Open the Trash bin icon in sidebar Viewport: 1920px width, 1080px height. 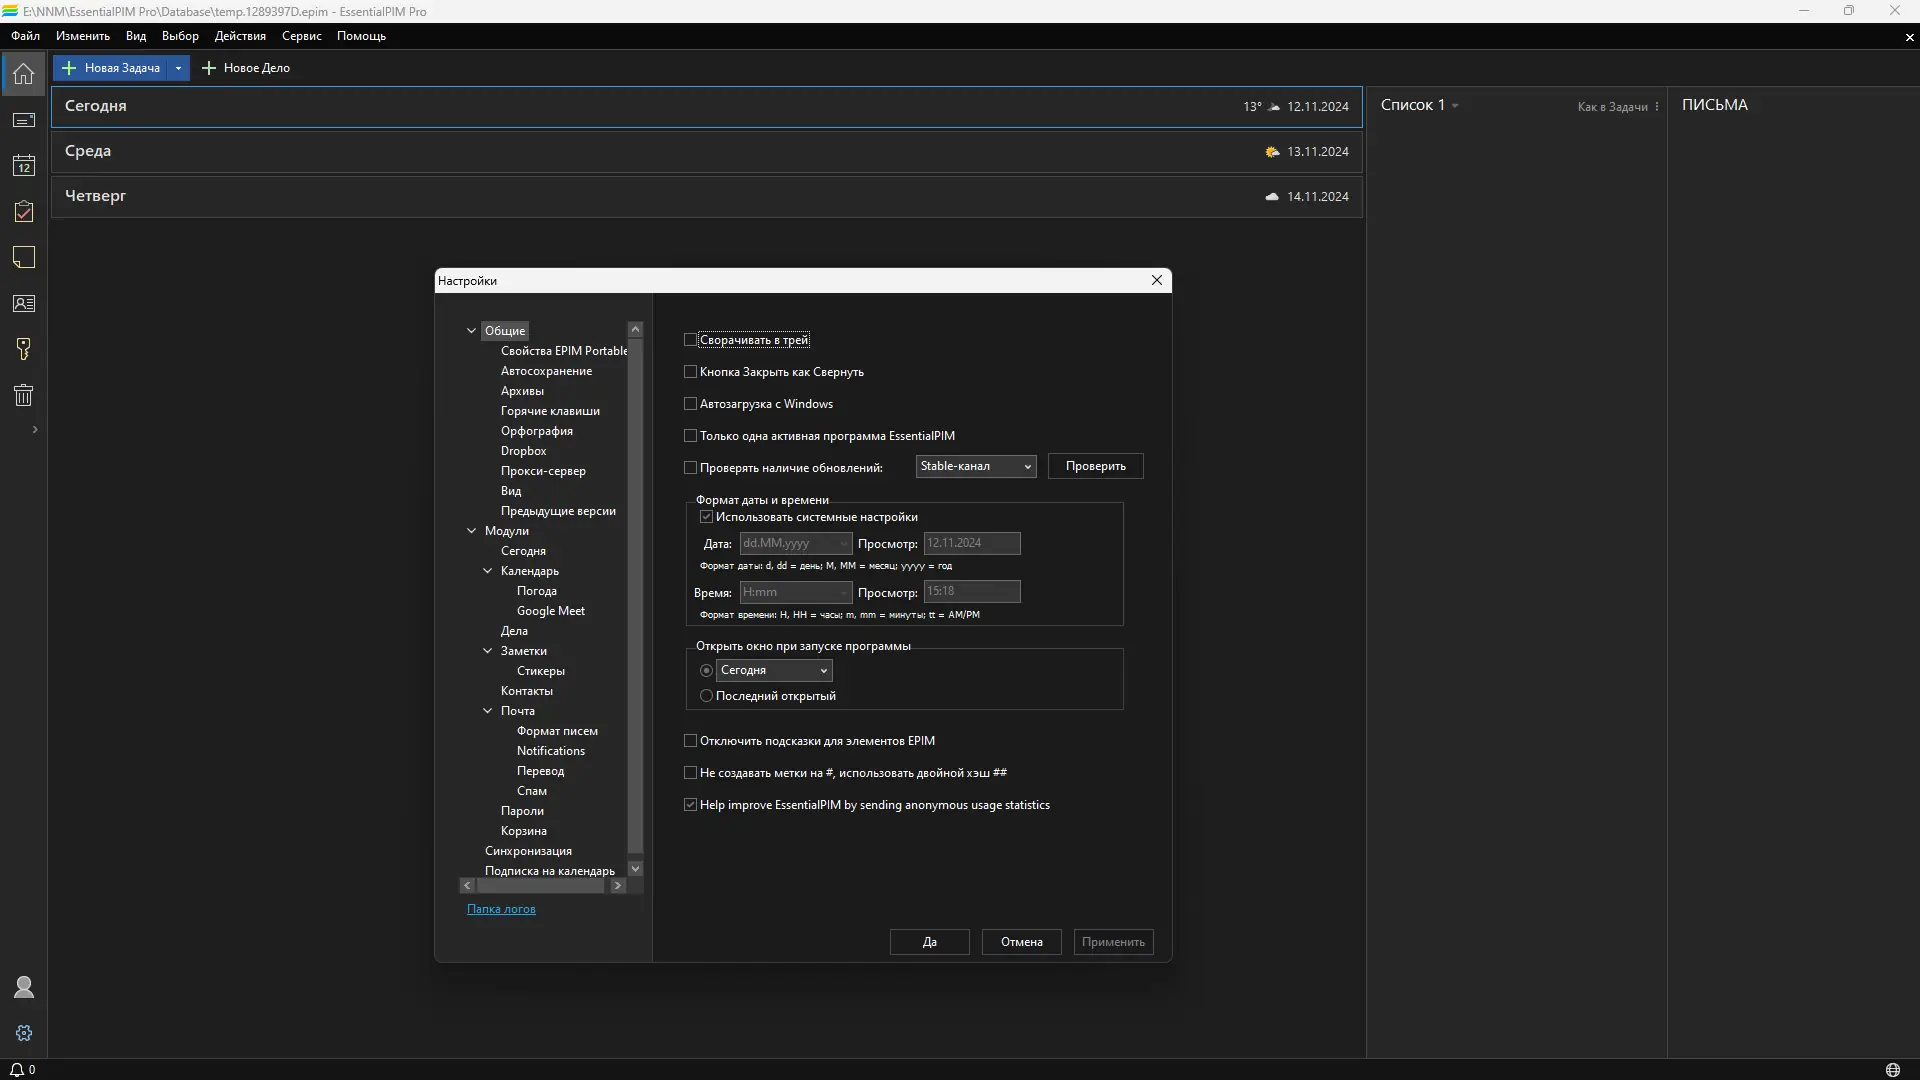click(x=24, y=395)
